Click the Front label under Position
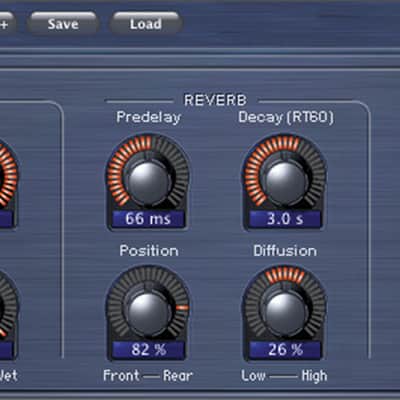 click(121, 376)
